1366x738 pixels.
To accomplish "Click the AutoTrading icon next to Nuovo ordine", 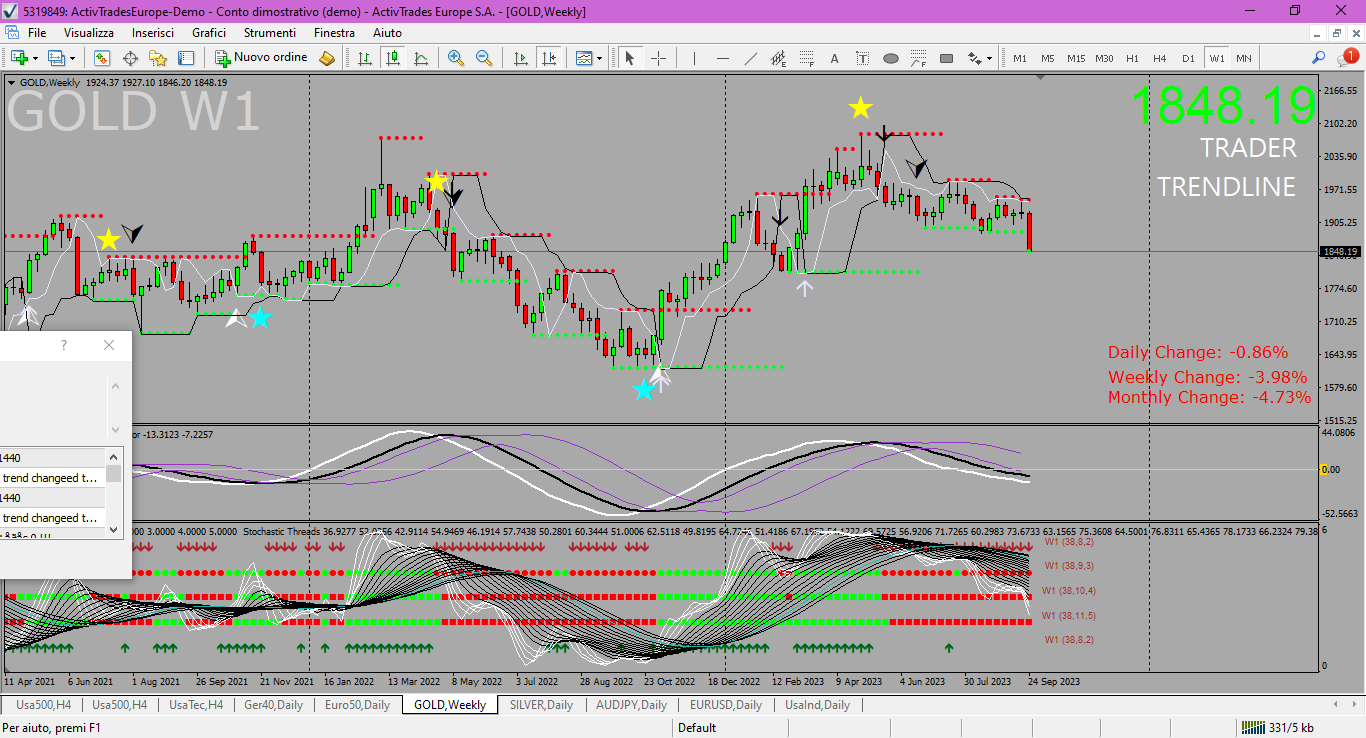I will tap(327, 58).
